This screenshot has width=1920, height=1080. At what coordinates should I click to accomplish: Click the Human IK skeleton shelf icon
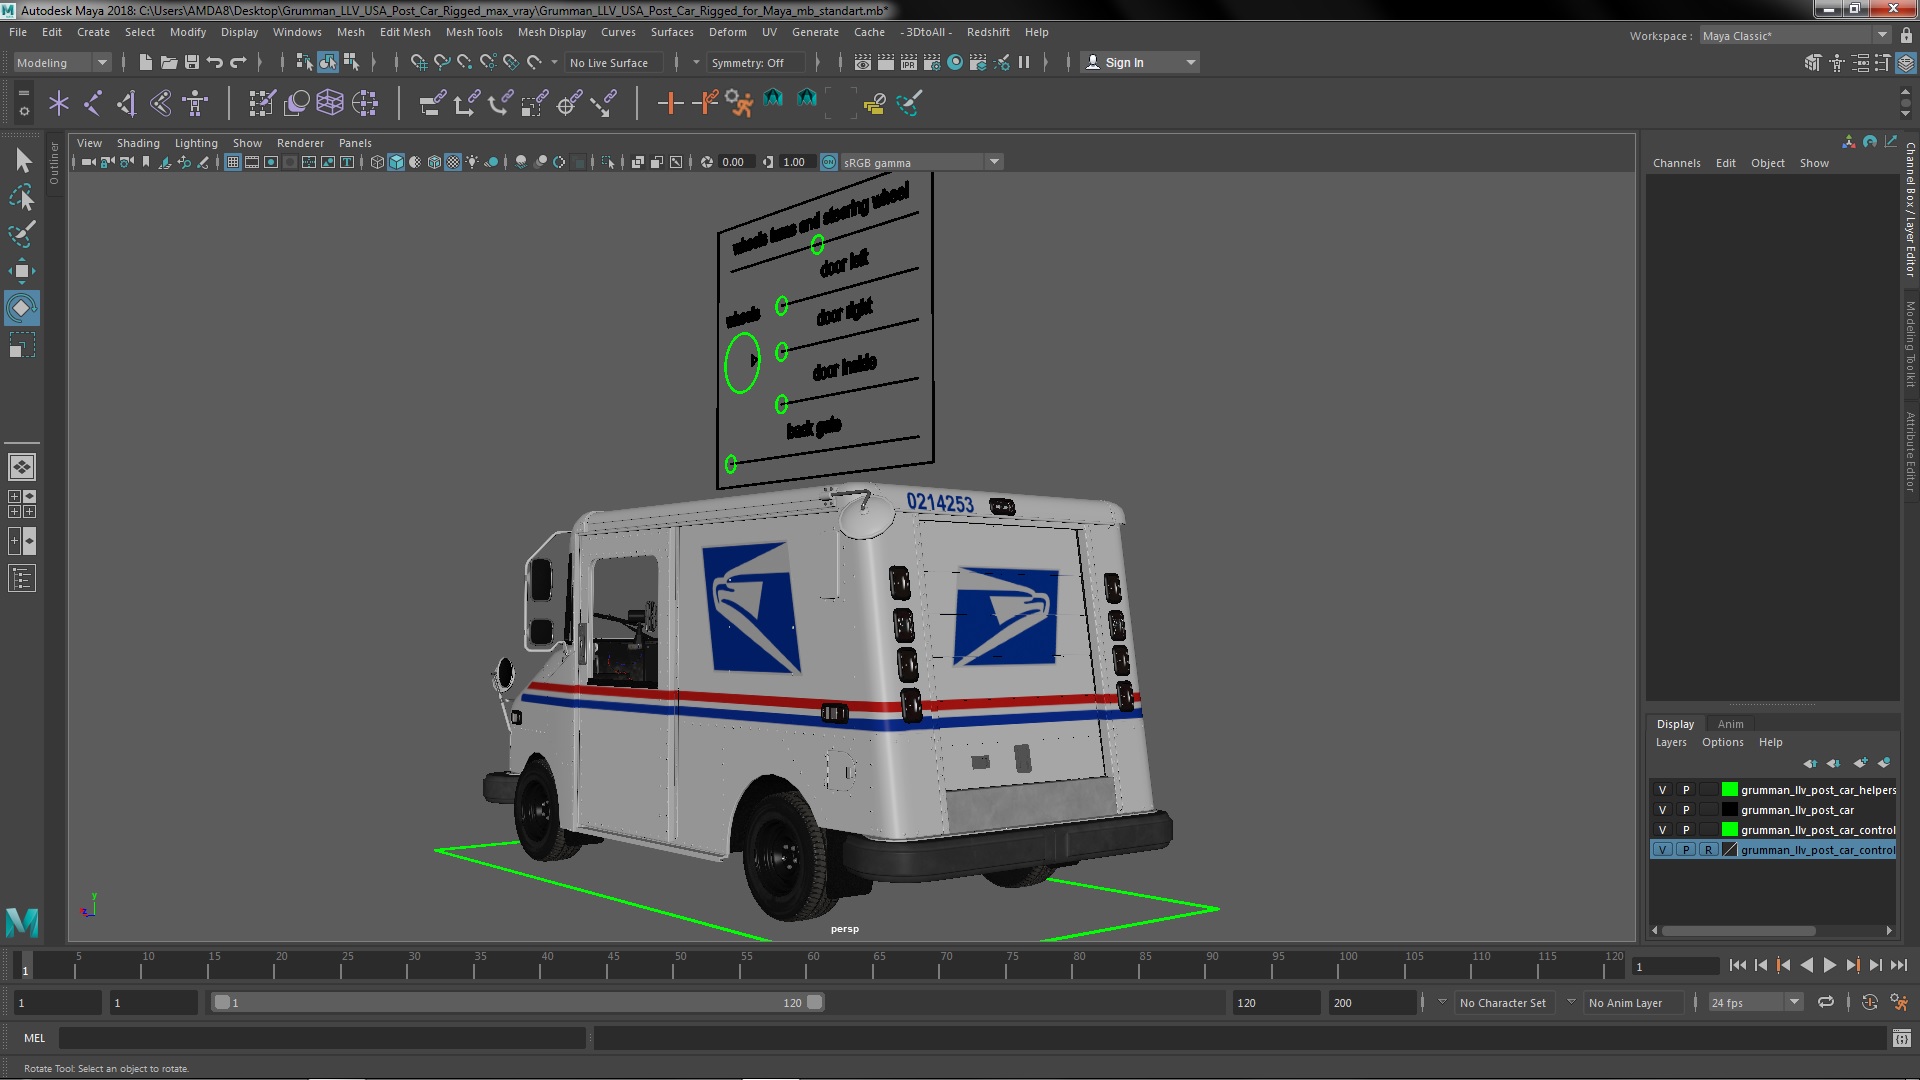tap(195, 103)
